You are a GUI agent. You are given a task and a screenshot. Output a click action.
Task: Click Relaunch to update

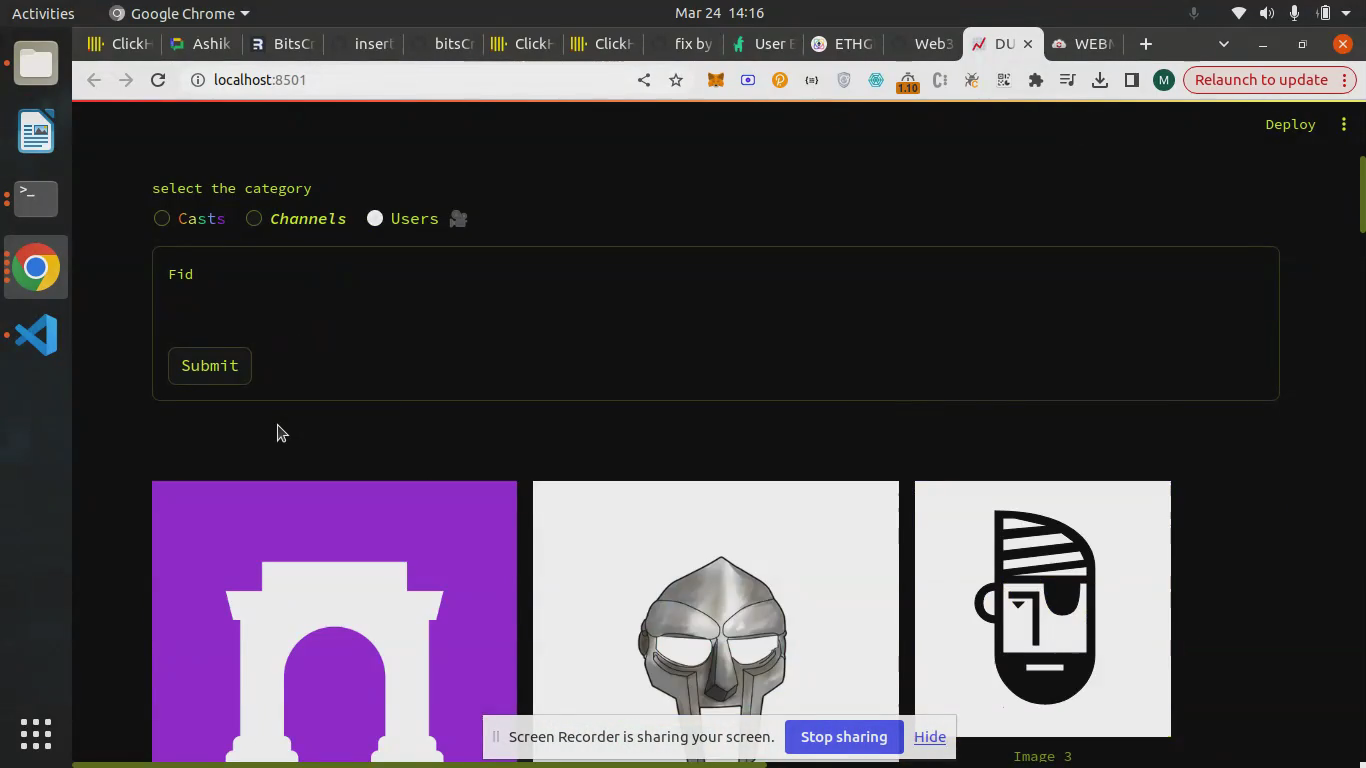point(1269,80)
